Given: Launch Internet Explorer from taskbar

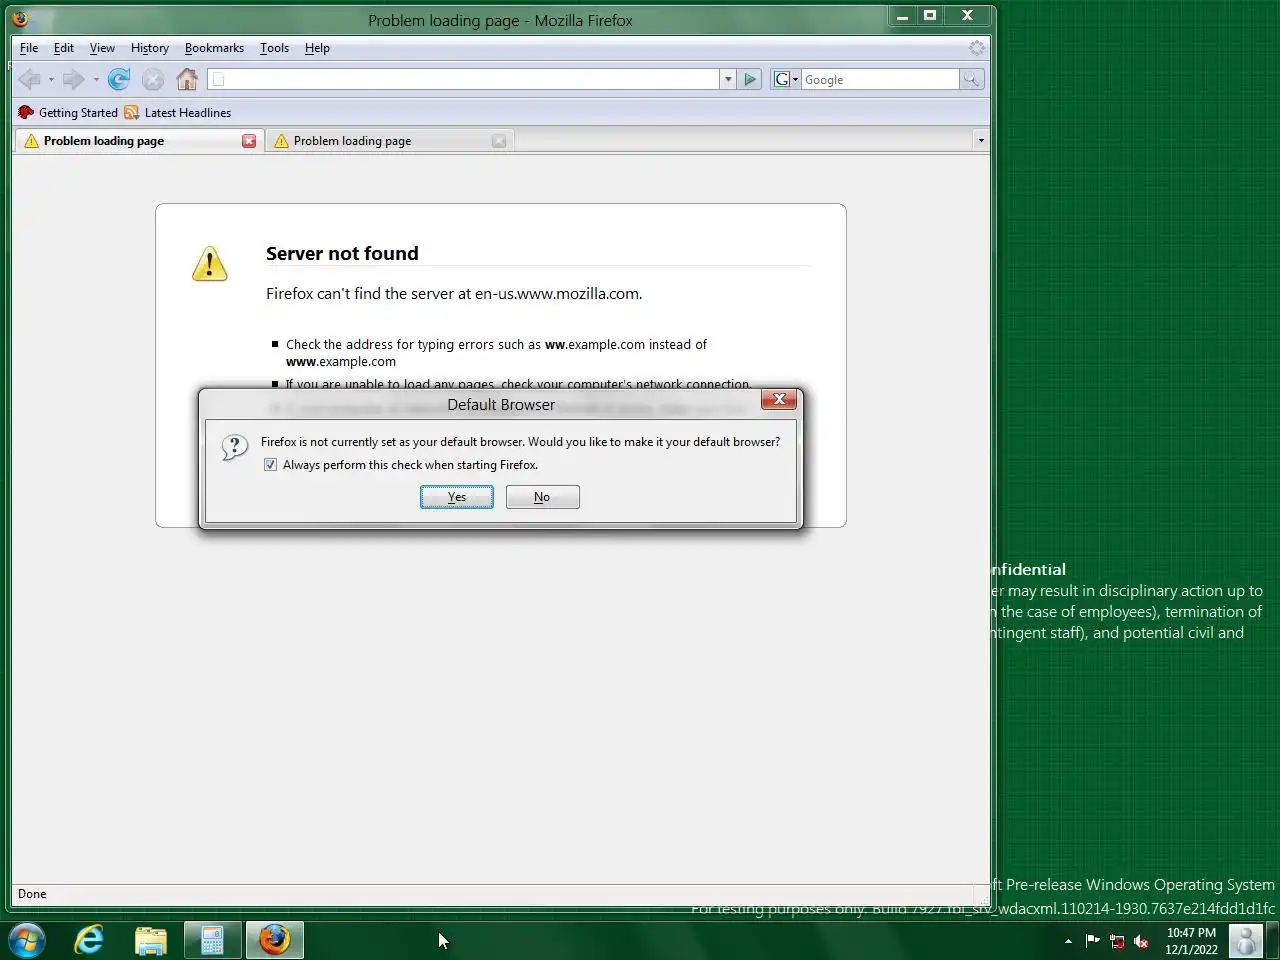Looking at the screenshot, I should coord(89,940).
